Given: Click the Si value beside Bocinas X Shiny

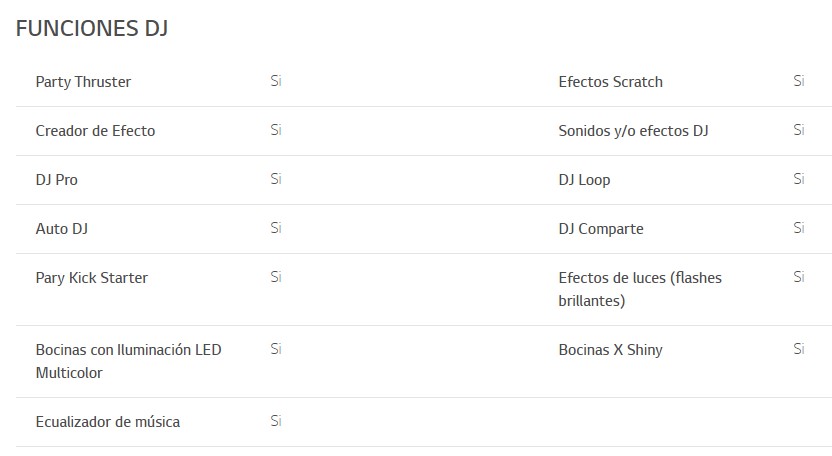Looking at the screenshot, I should tap(799, 349).
